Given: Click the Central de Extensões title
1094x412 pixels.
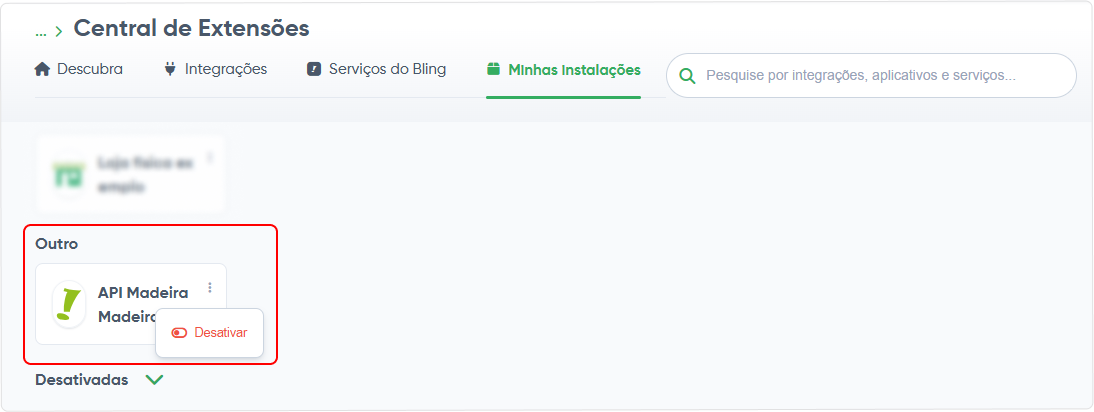Looking at the screenshot, I should tap(191, 29).
